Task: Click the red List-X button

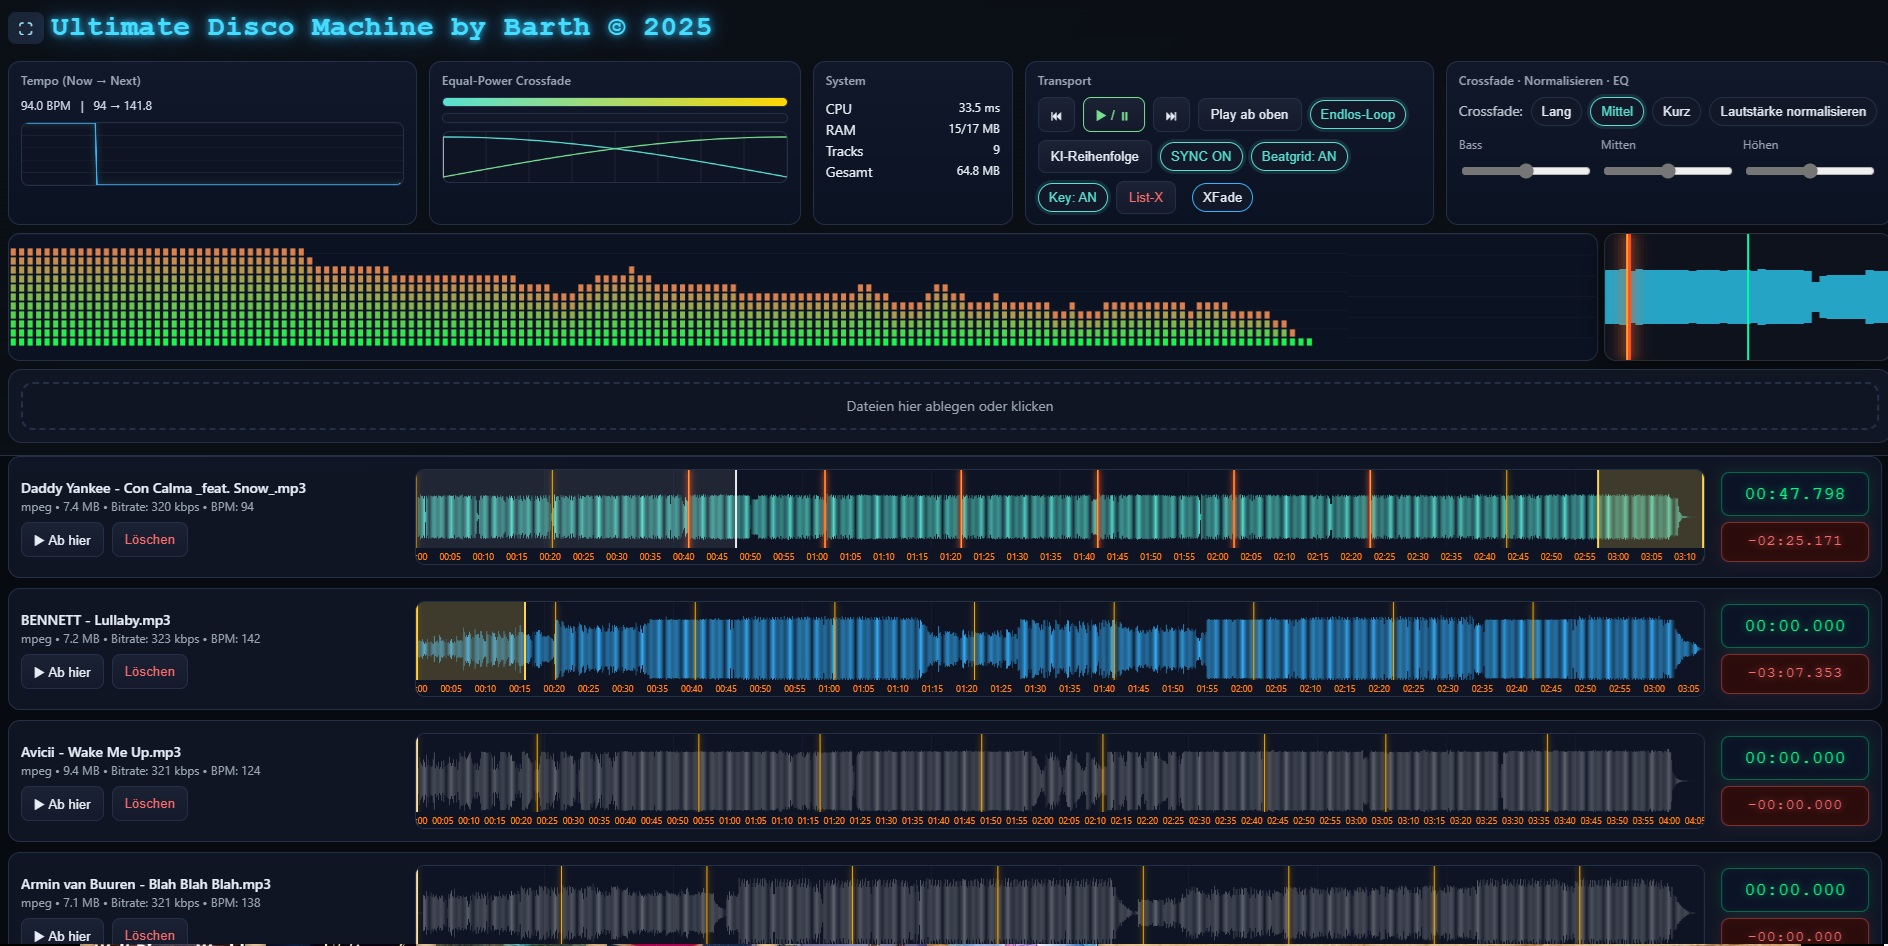Action: coord(1145,198)
